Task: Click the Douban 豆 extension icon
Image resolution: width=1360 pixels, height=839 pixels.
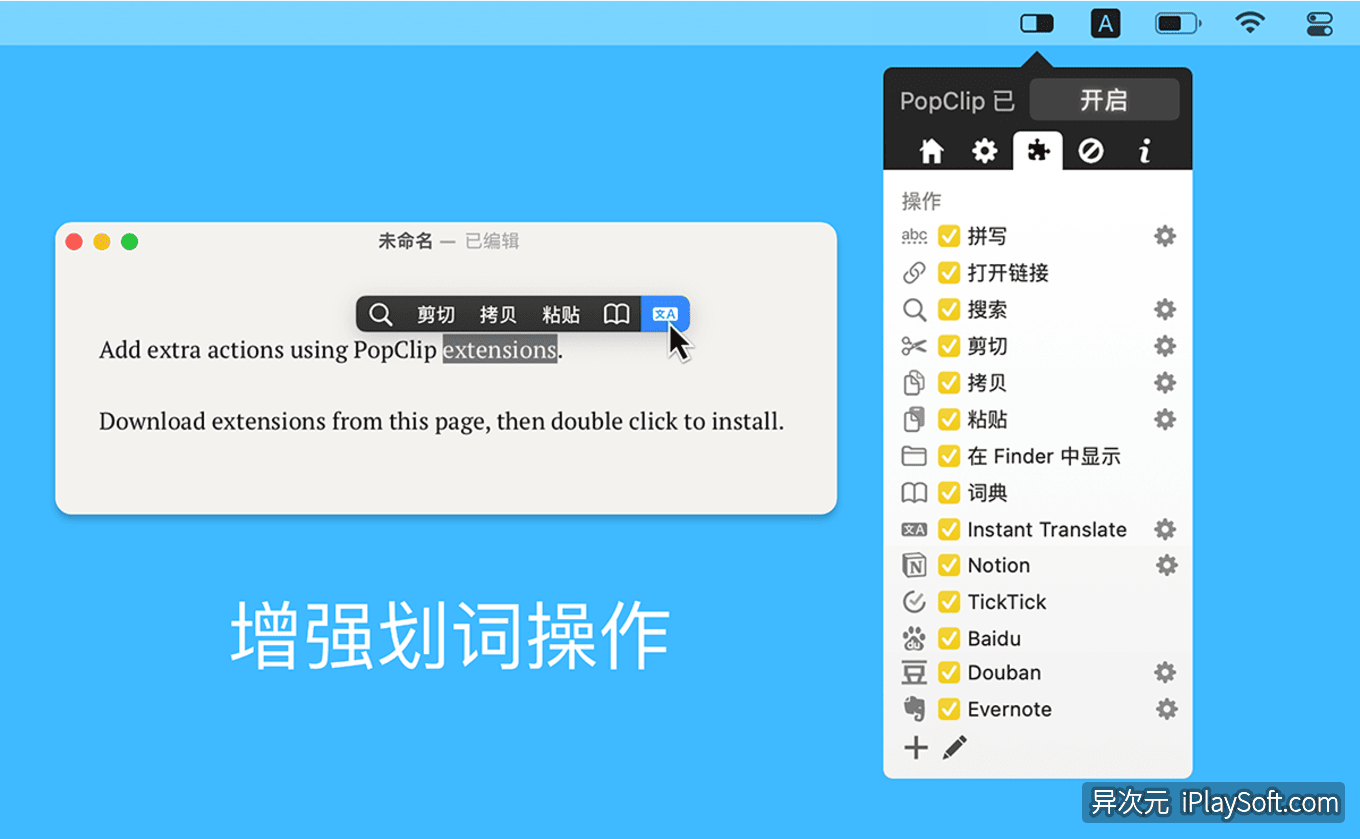Action: tap(914, 673)
